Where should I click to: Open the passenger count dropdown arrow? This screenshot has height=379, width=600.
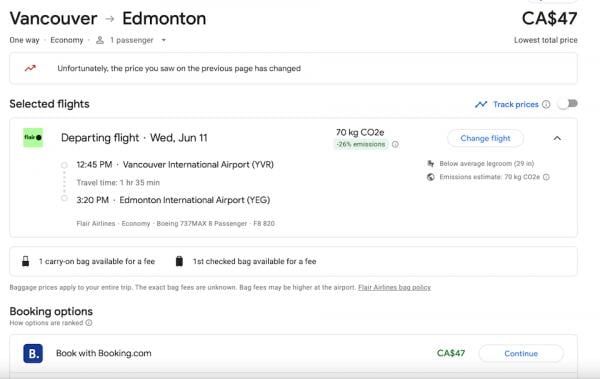[x=164, y=40]
